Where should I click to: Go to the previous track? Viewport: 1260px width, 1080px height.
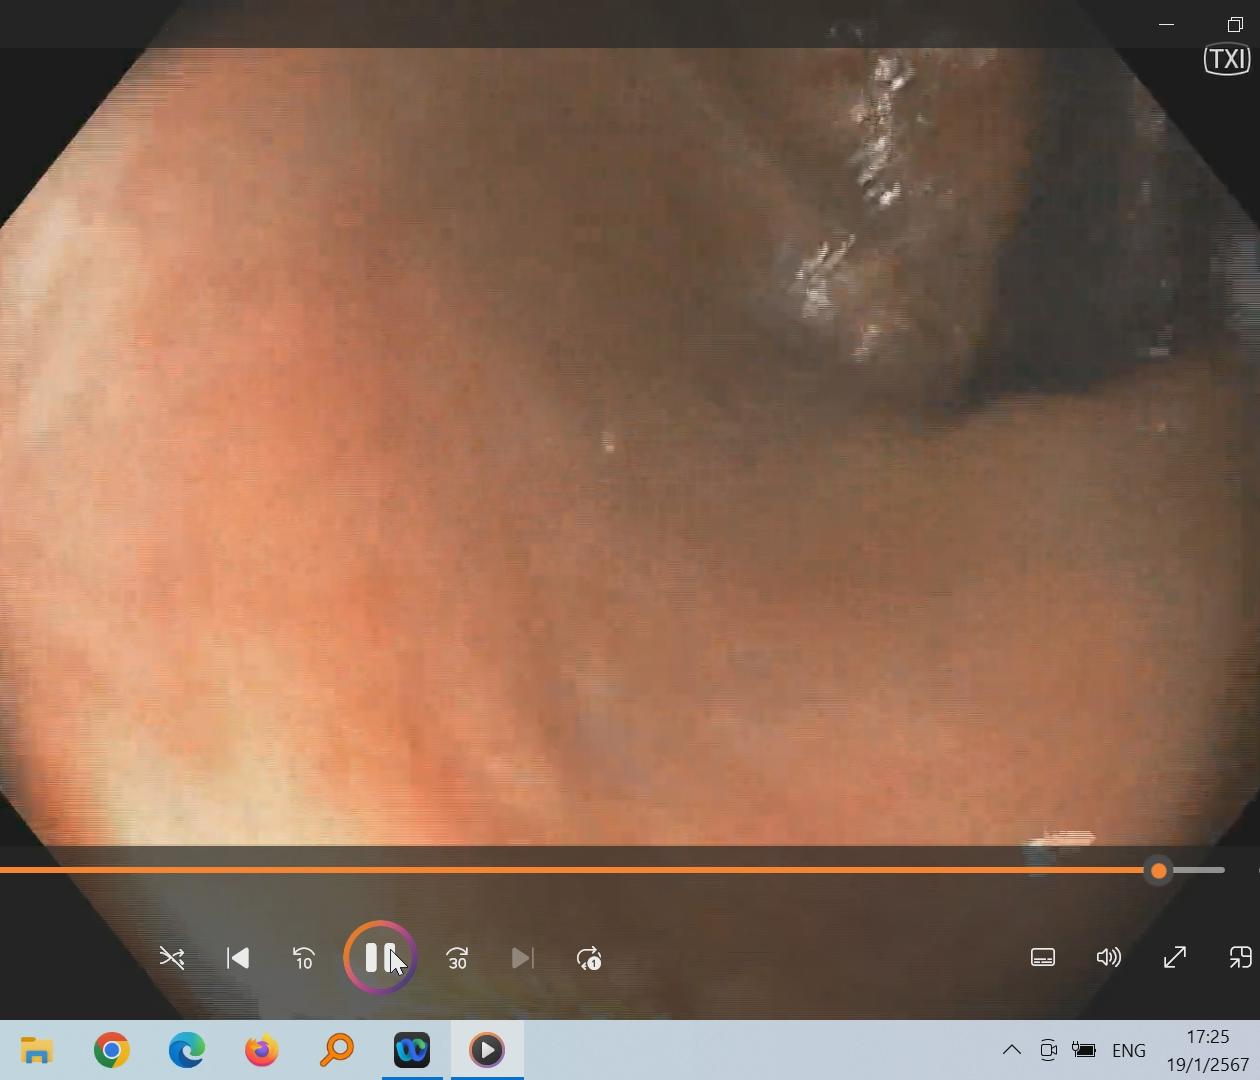click(238, 958)
